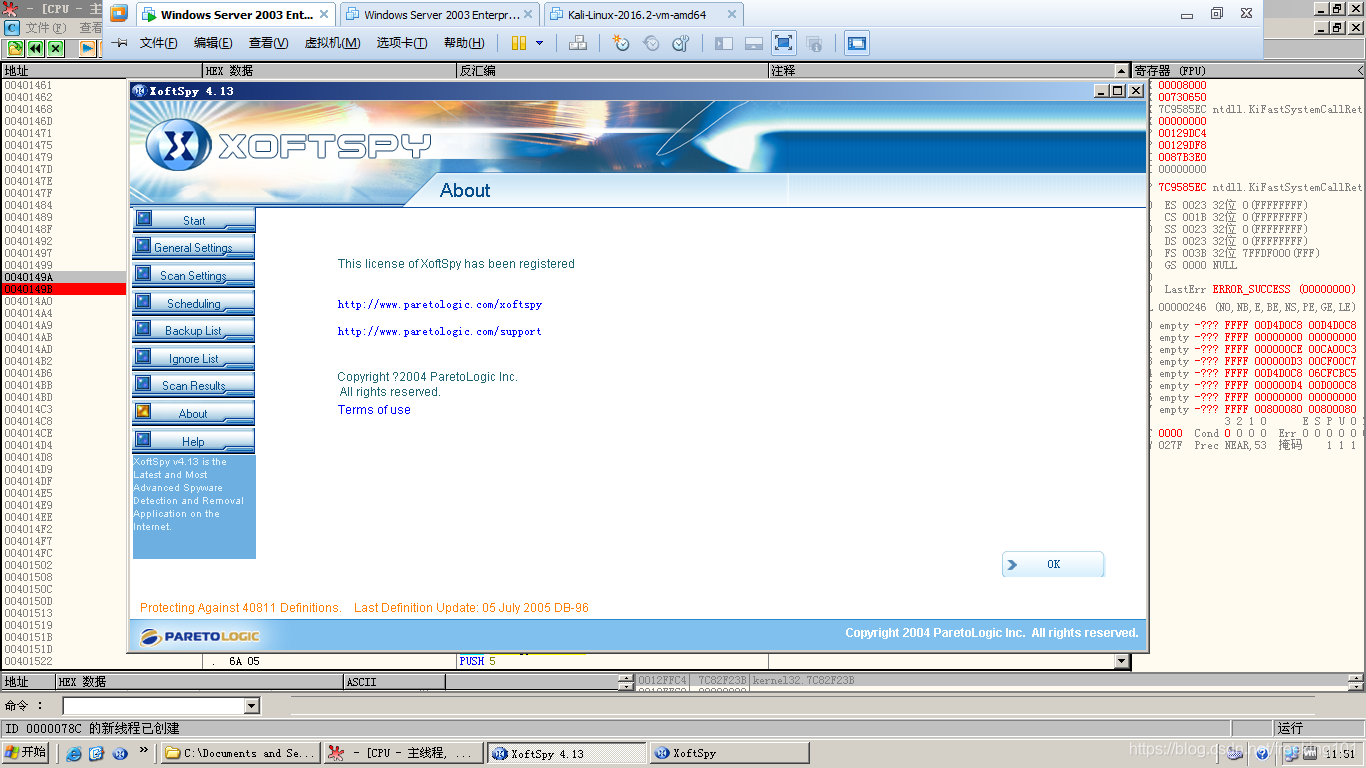The height and width of the screenshot is (768, 1366).
Task: Select About in the XoftSpy sidebar
Action: (x=194, y=413)
